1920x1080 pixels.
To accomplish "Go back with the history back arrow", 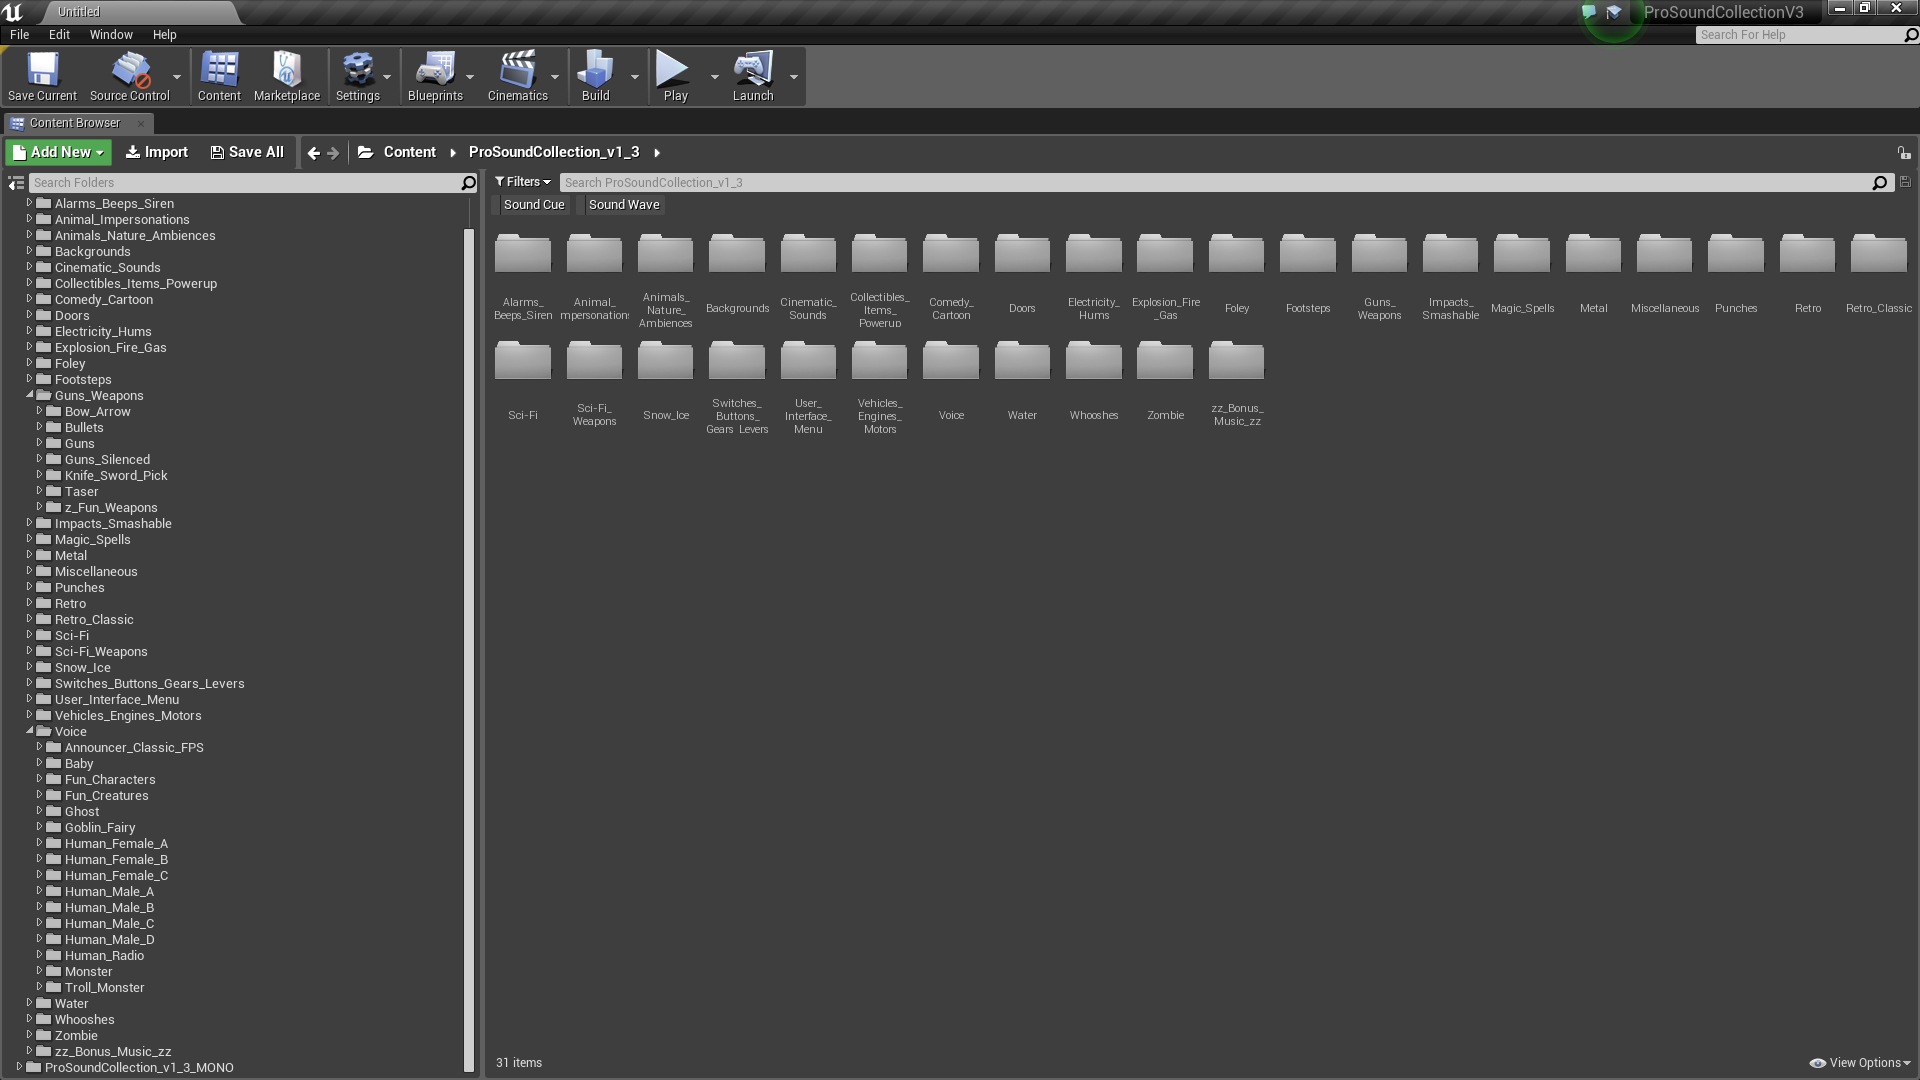I will pos(314,153).
